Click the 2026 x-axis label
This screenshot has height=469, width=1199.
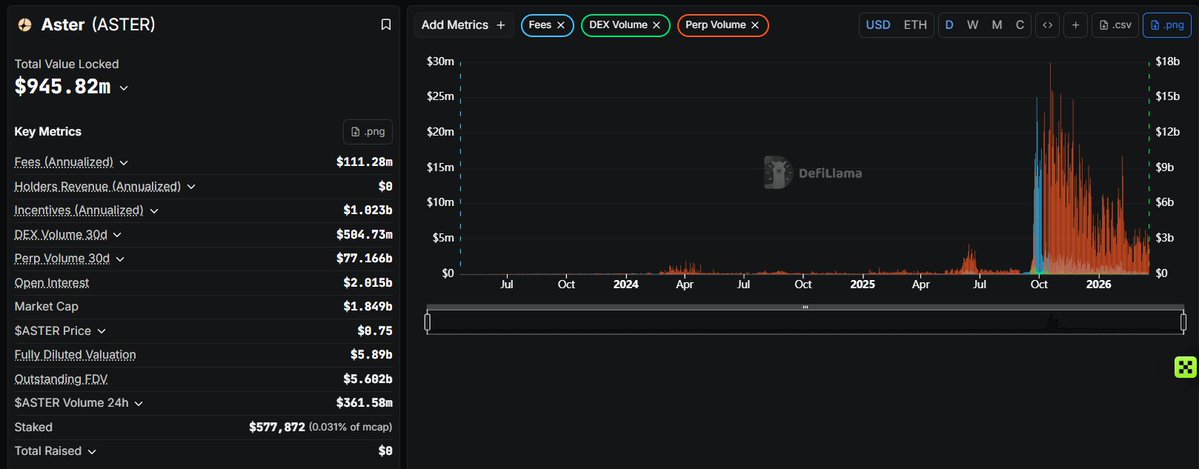tap(1099, 285)
